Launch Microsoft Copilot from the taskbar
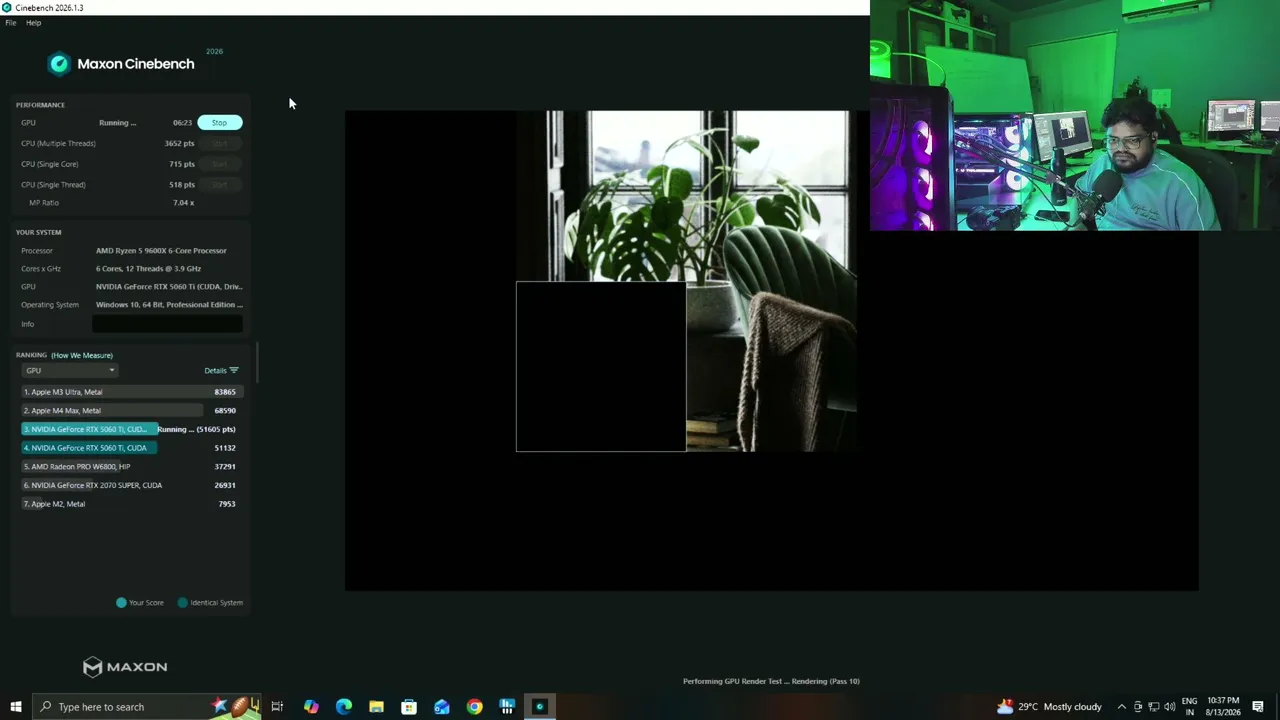The height and width of the screenshot is (720, 1280). pos(311,707)
